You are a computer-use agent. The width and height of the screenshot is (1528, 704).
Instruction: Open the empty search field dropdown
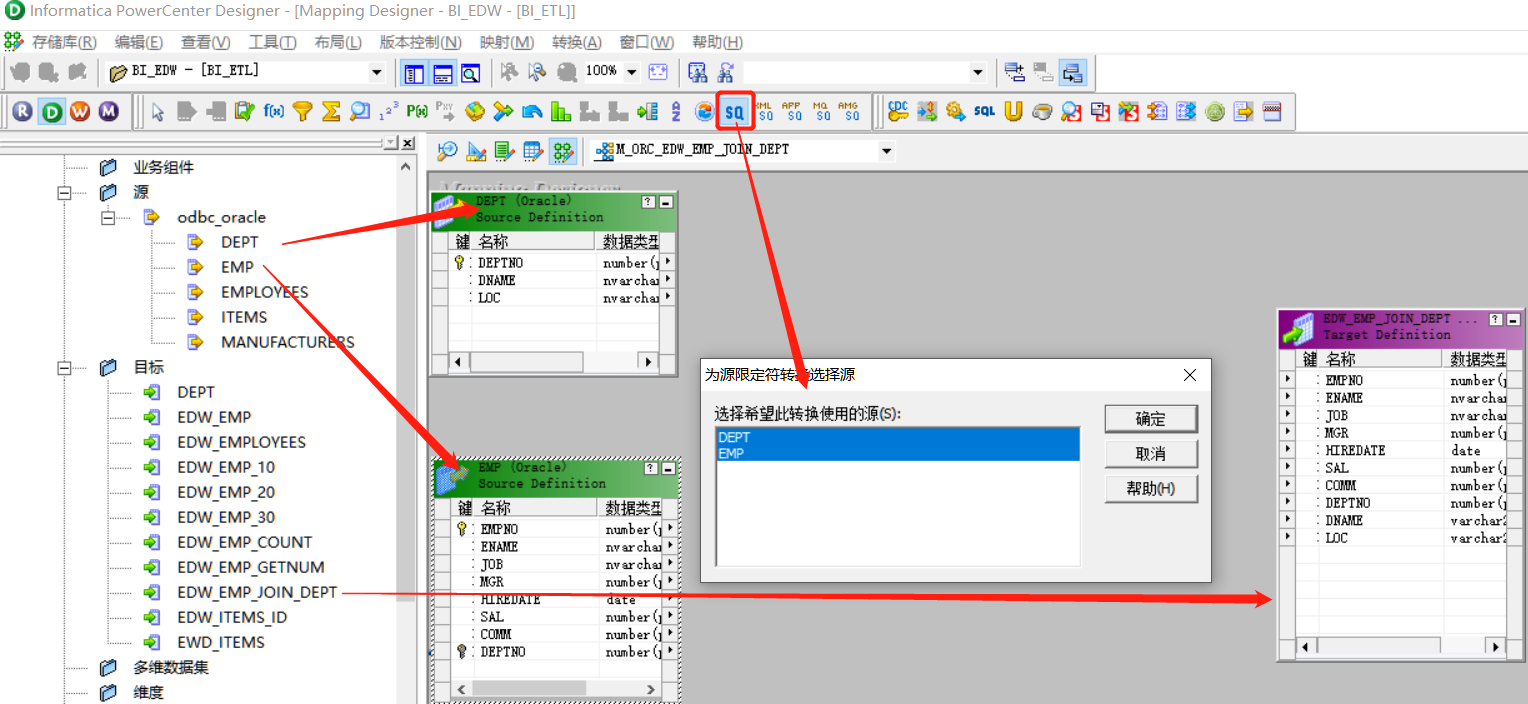pyautogui.click(x=978, y=72)
